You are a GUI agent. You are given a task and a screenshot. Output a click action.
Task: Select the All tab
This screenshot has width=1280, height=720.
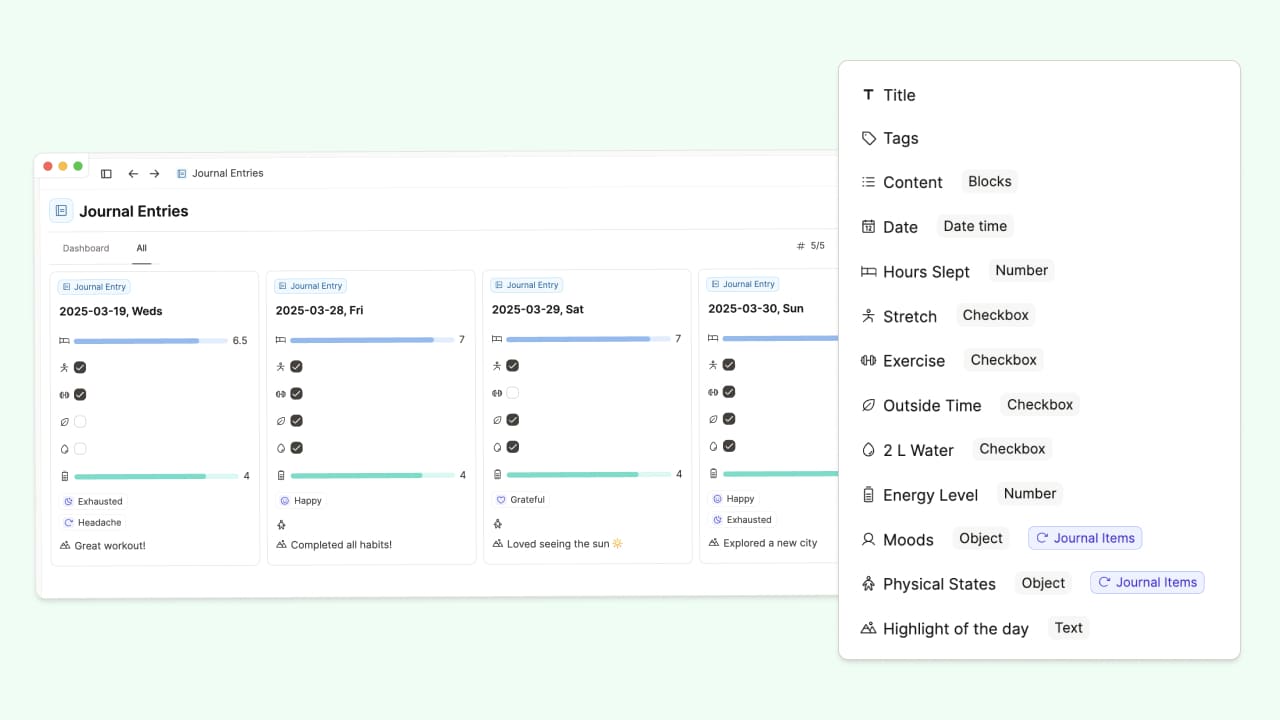point(142,248)
